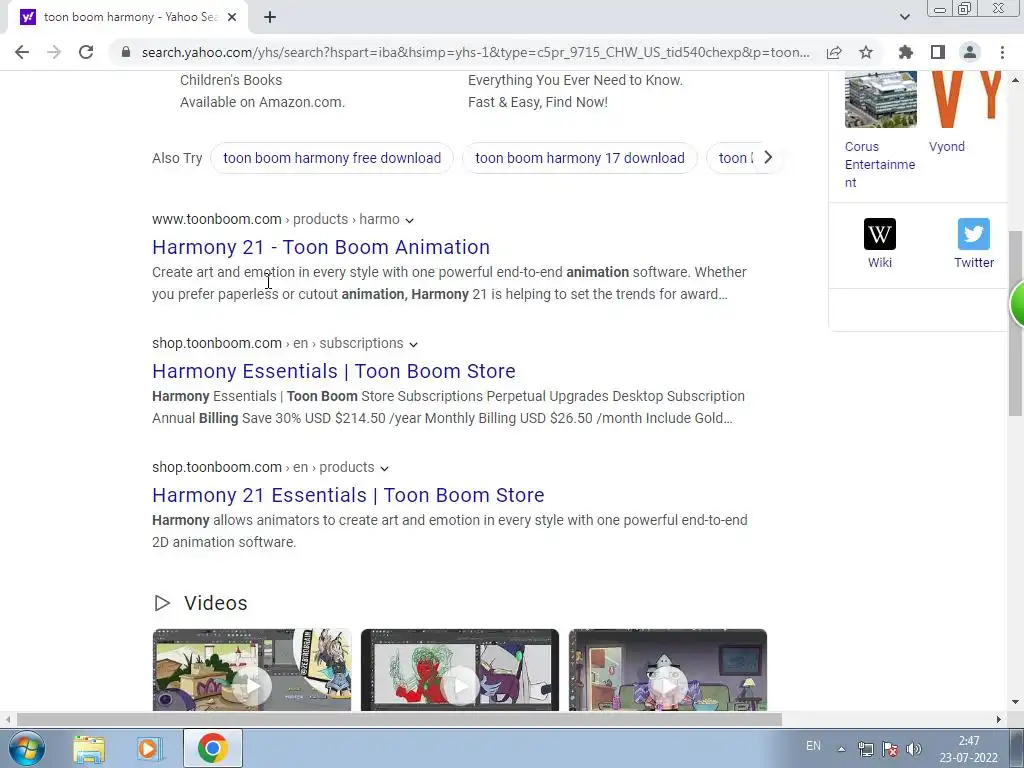The image size is (1024, 768).
Task: Open the tab search dropdown arrow
Action: pyautogui.click(x=904, y=17)
